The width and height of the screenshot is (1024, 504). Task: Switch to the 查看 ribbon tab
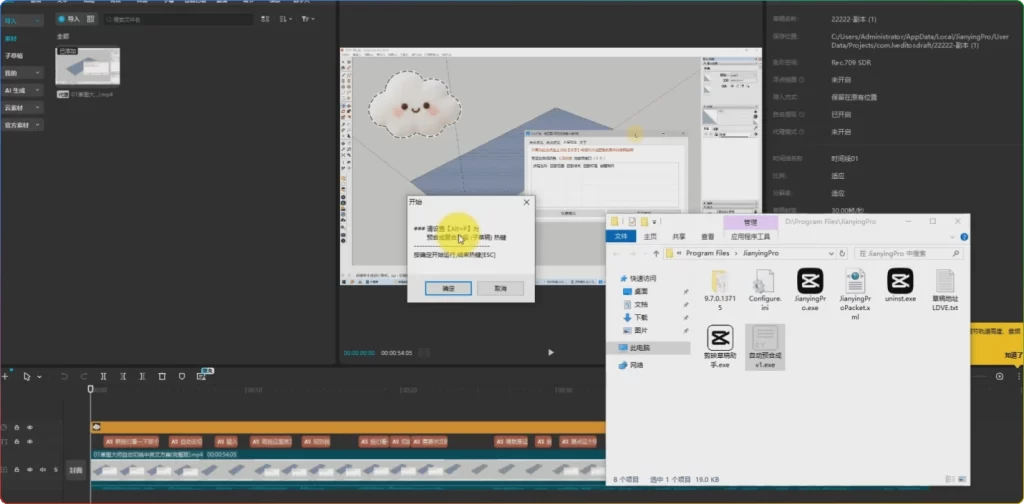click(x=707, y=237)
